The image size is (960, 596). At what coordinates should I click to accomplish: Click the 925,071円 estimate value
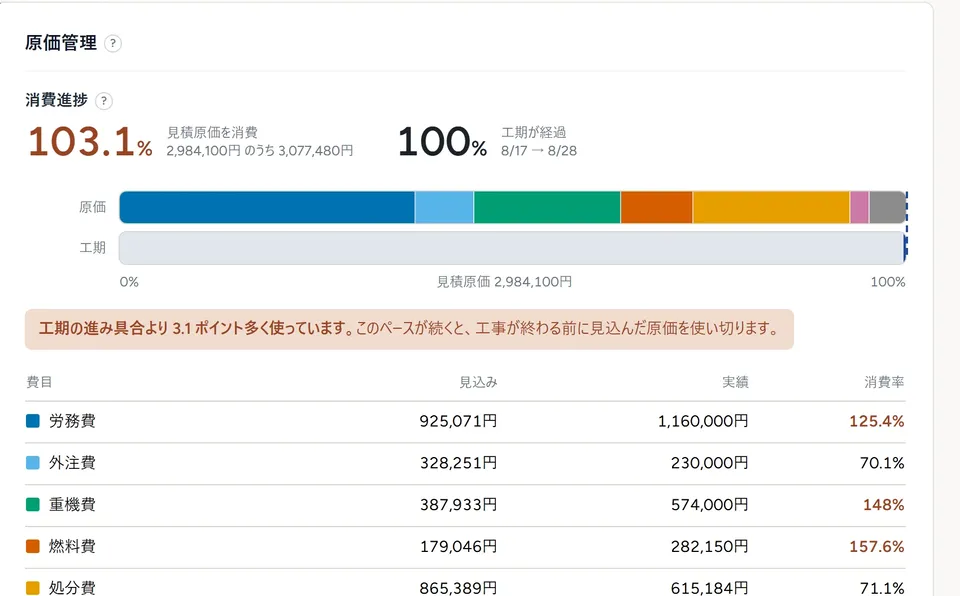[458, 421]
